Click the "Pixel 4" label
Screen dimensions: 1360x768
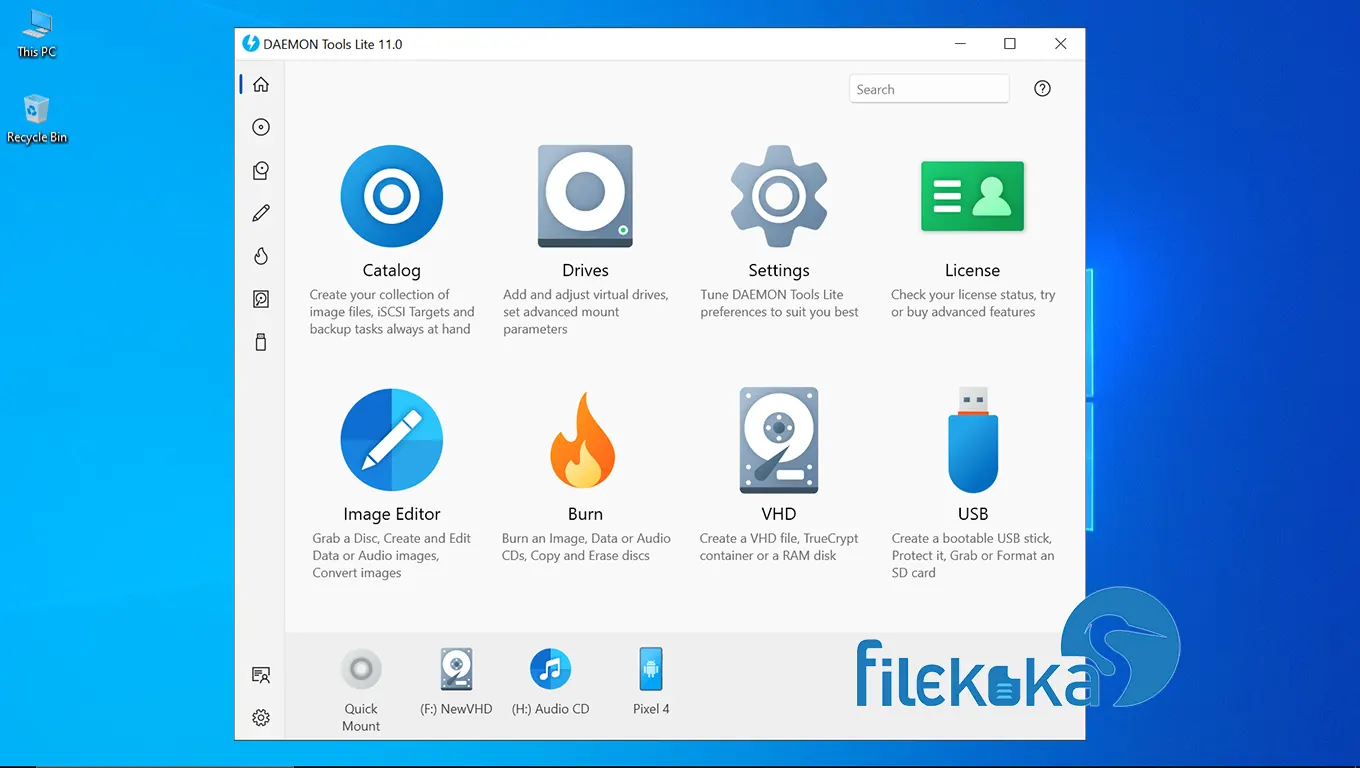[x=651, y=709]
